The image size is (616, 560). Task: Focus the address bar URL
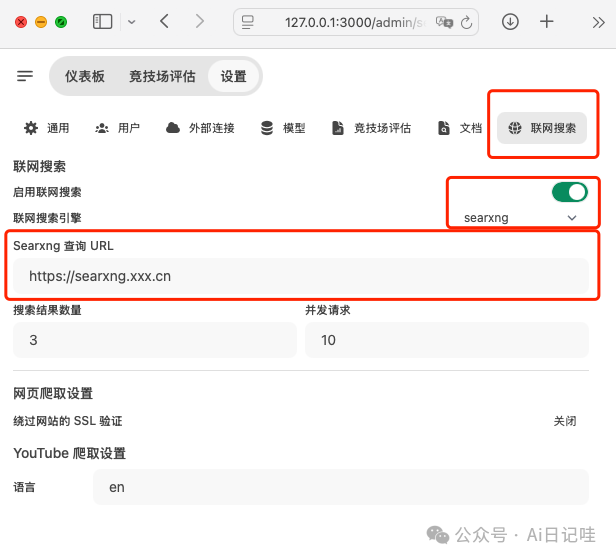[354, 22]
